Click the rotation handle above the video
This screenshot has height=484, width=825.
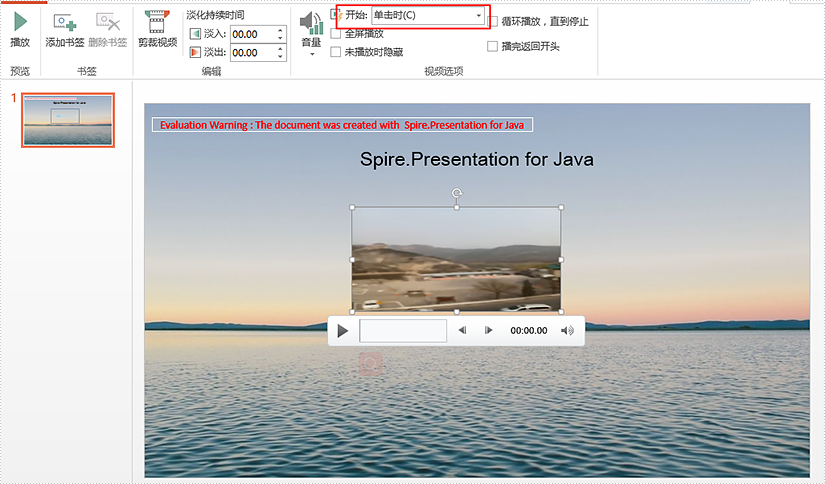(457, 193)
